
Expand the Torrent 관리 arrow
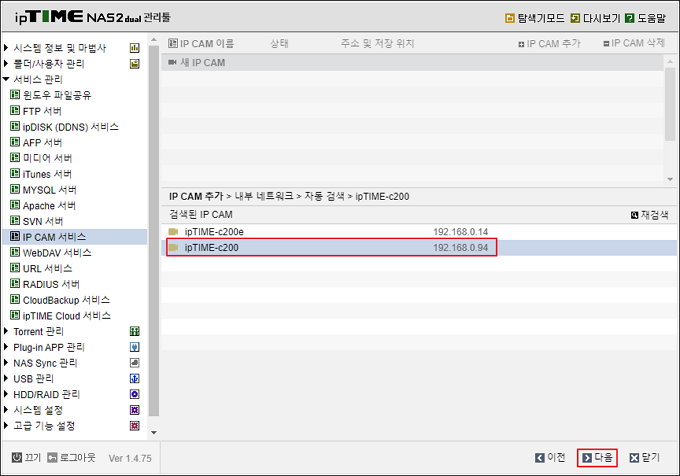[6, 331]
